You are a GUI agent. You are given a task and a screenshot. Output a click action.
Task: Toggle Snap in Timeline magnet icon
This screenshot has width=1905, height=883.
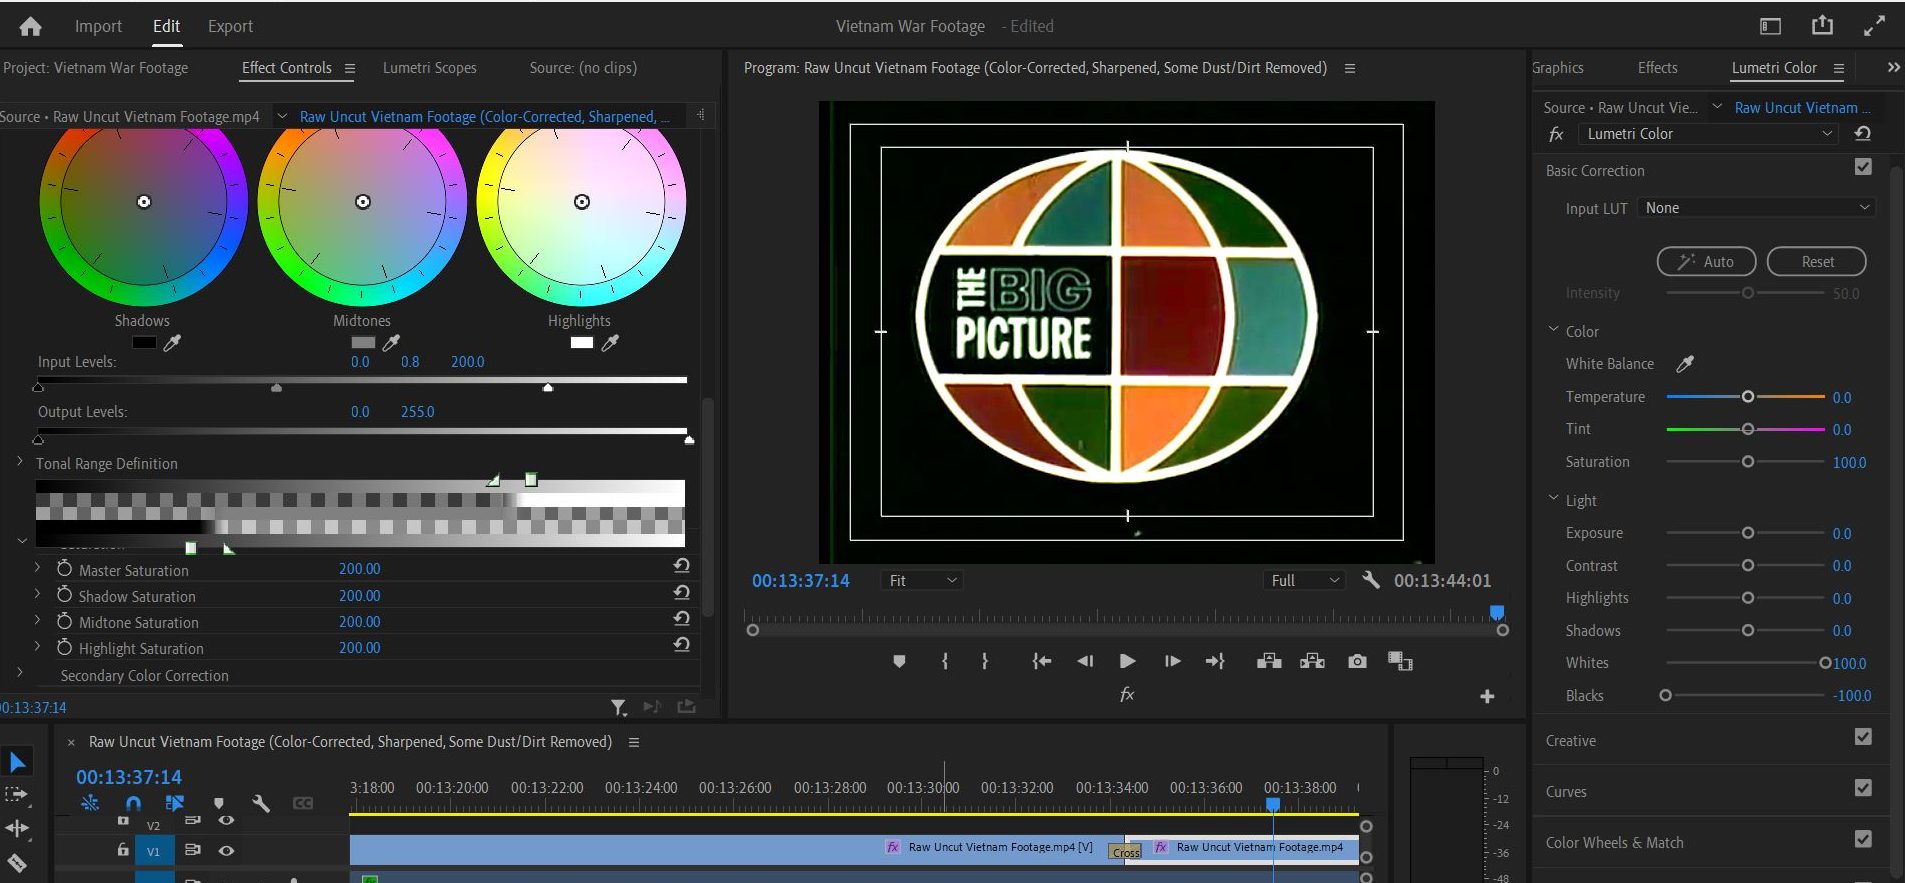133,803
